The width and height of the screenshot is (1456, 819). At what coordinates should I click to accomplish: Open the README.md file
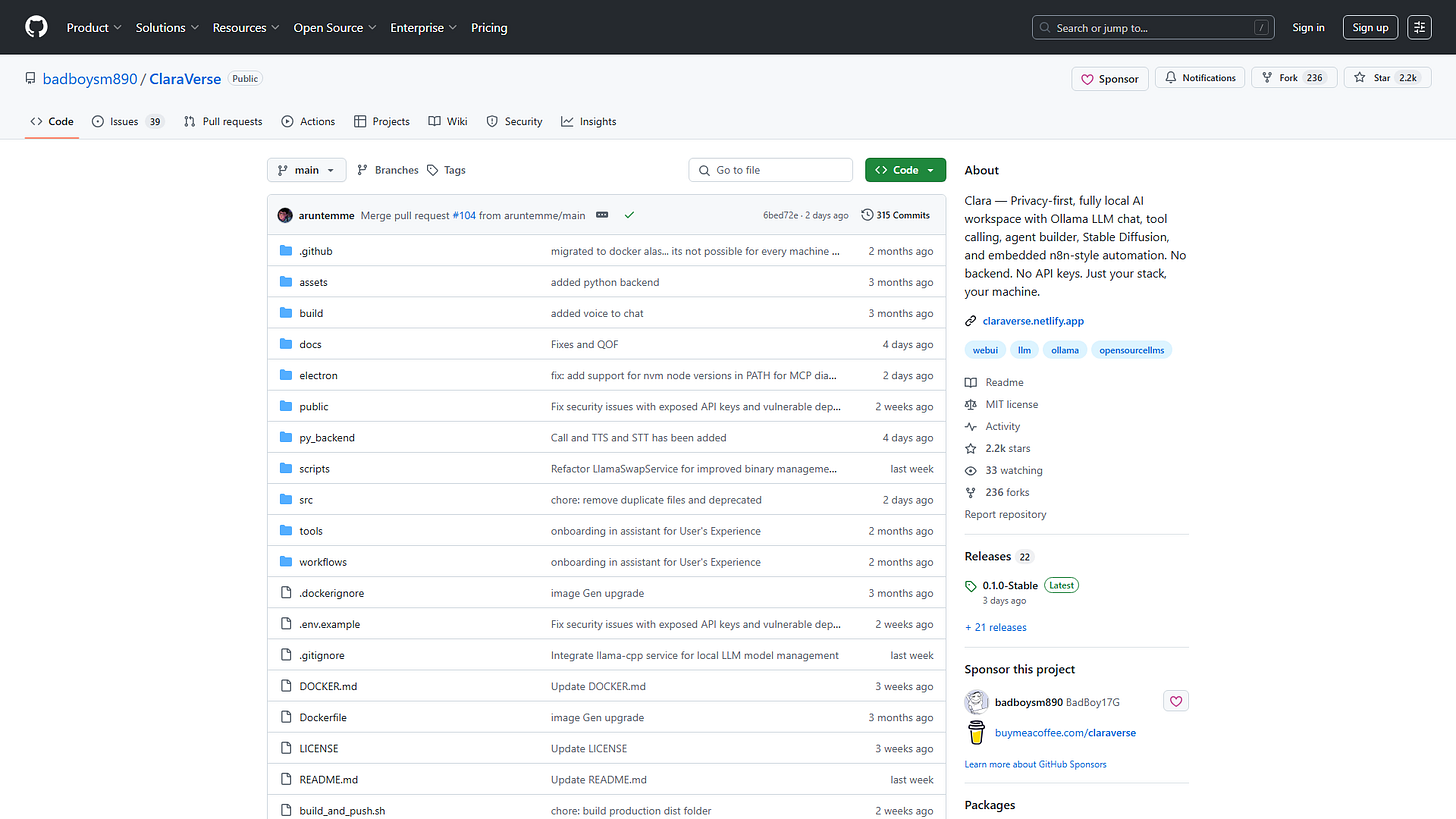328,779
